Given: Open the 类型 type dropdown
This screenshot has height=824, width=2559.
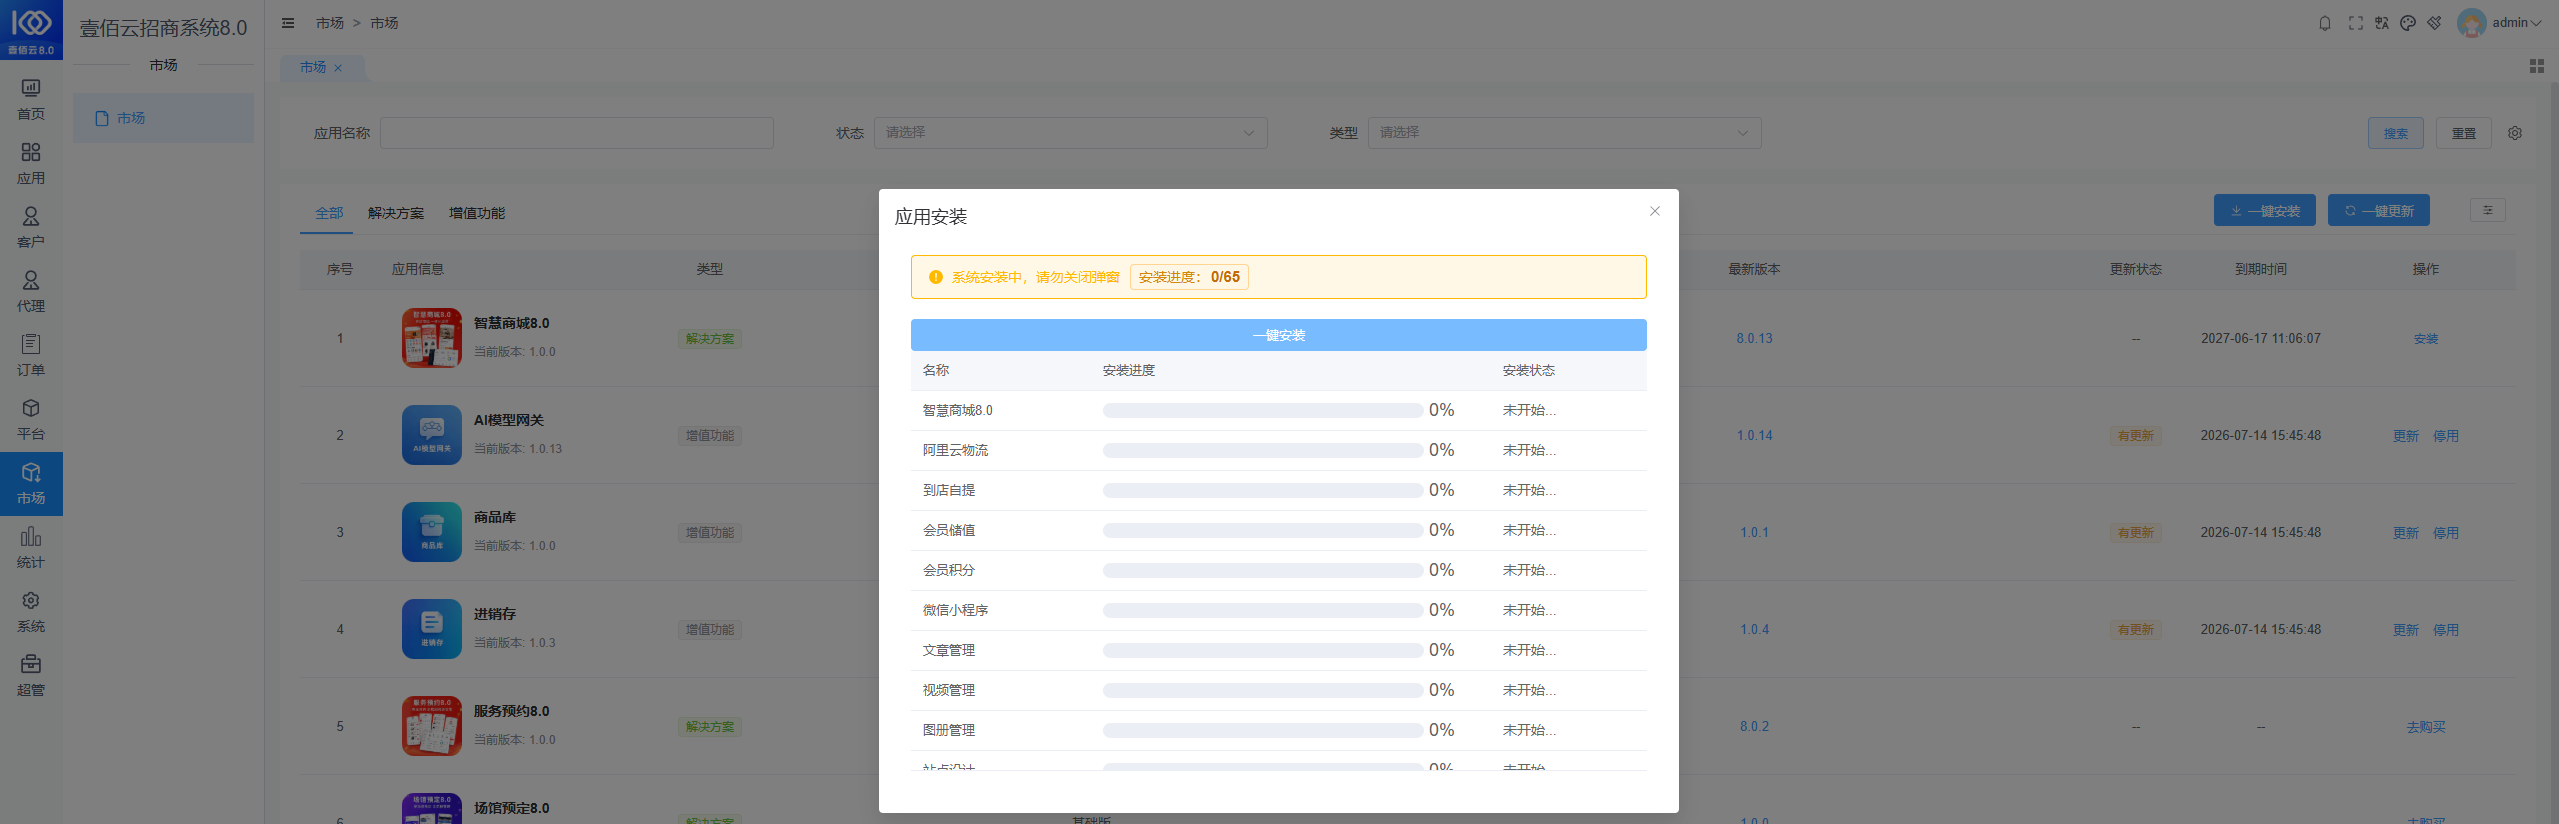Looking at the screenshot, I should tap(1565, 133).
